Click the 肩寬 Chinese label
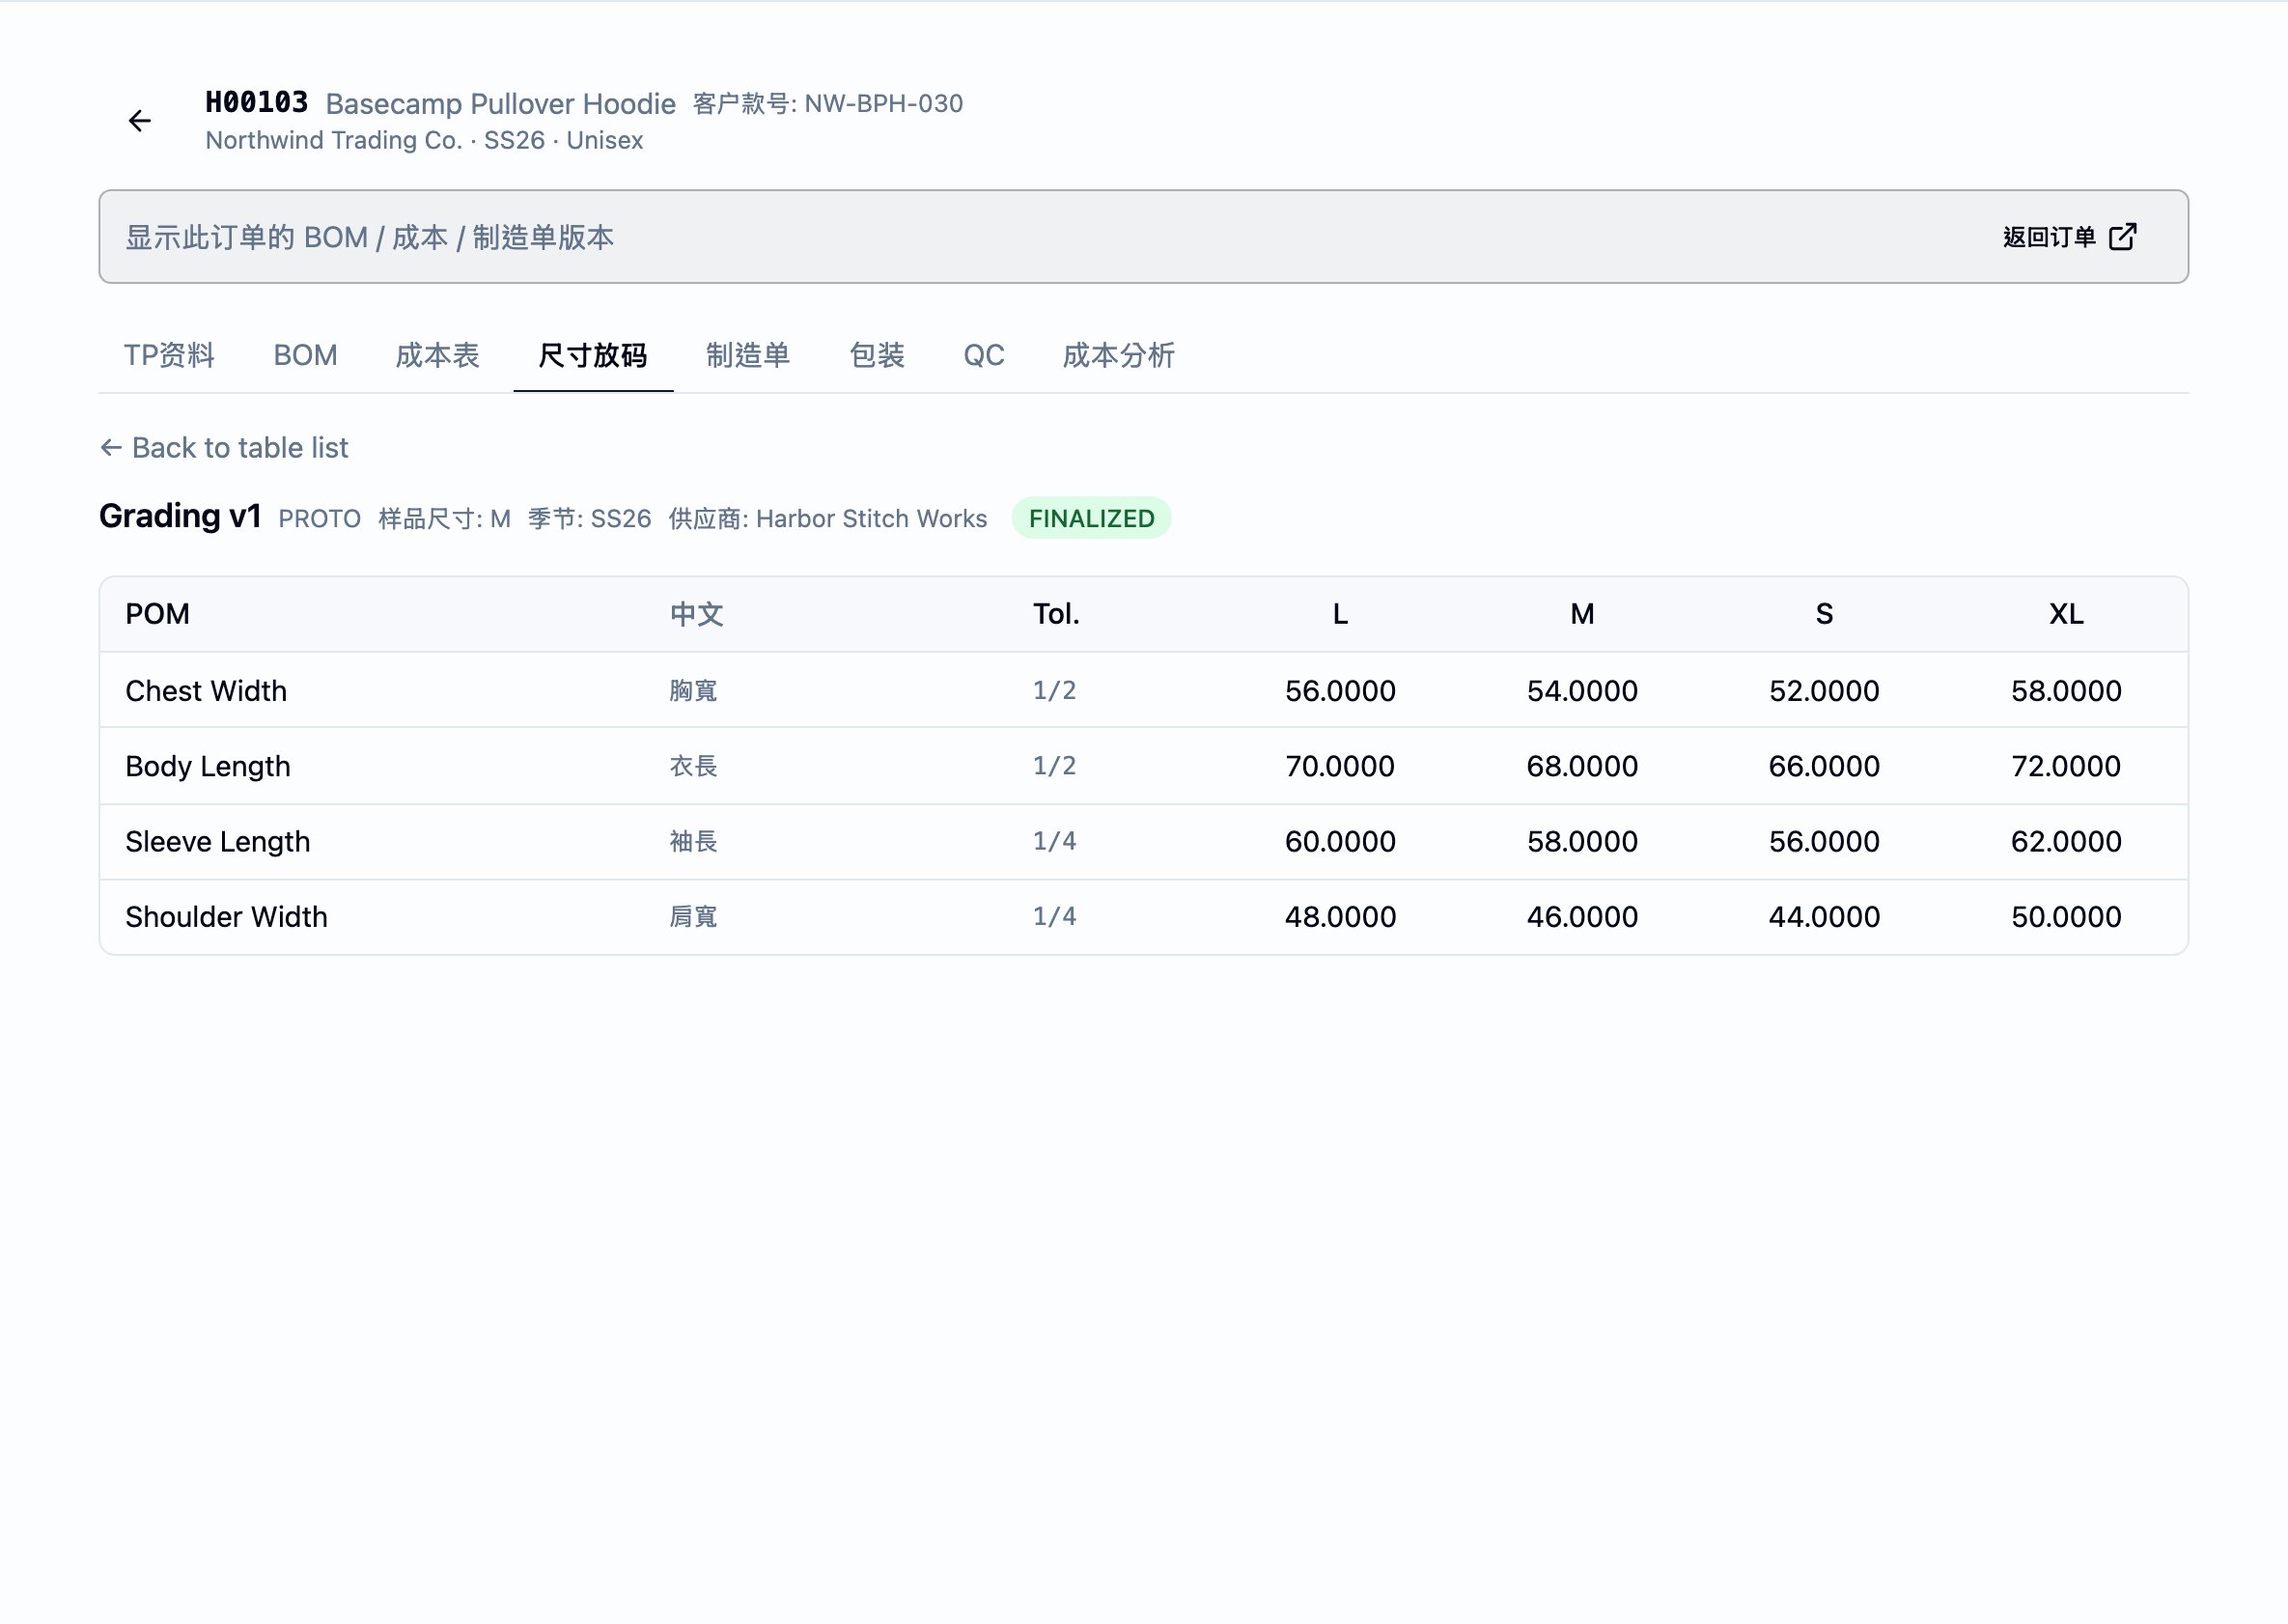Viewport: 2288px width, 1624px height. [x=693, y=917]
